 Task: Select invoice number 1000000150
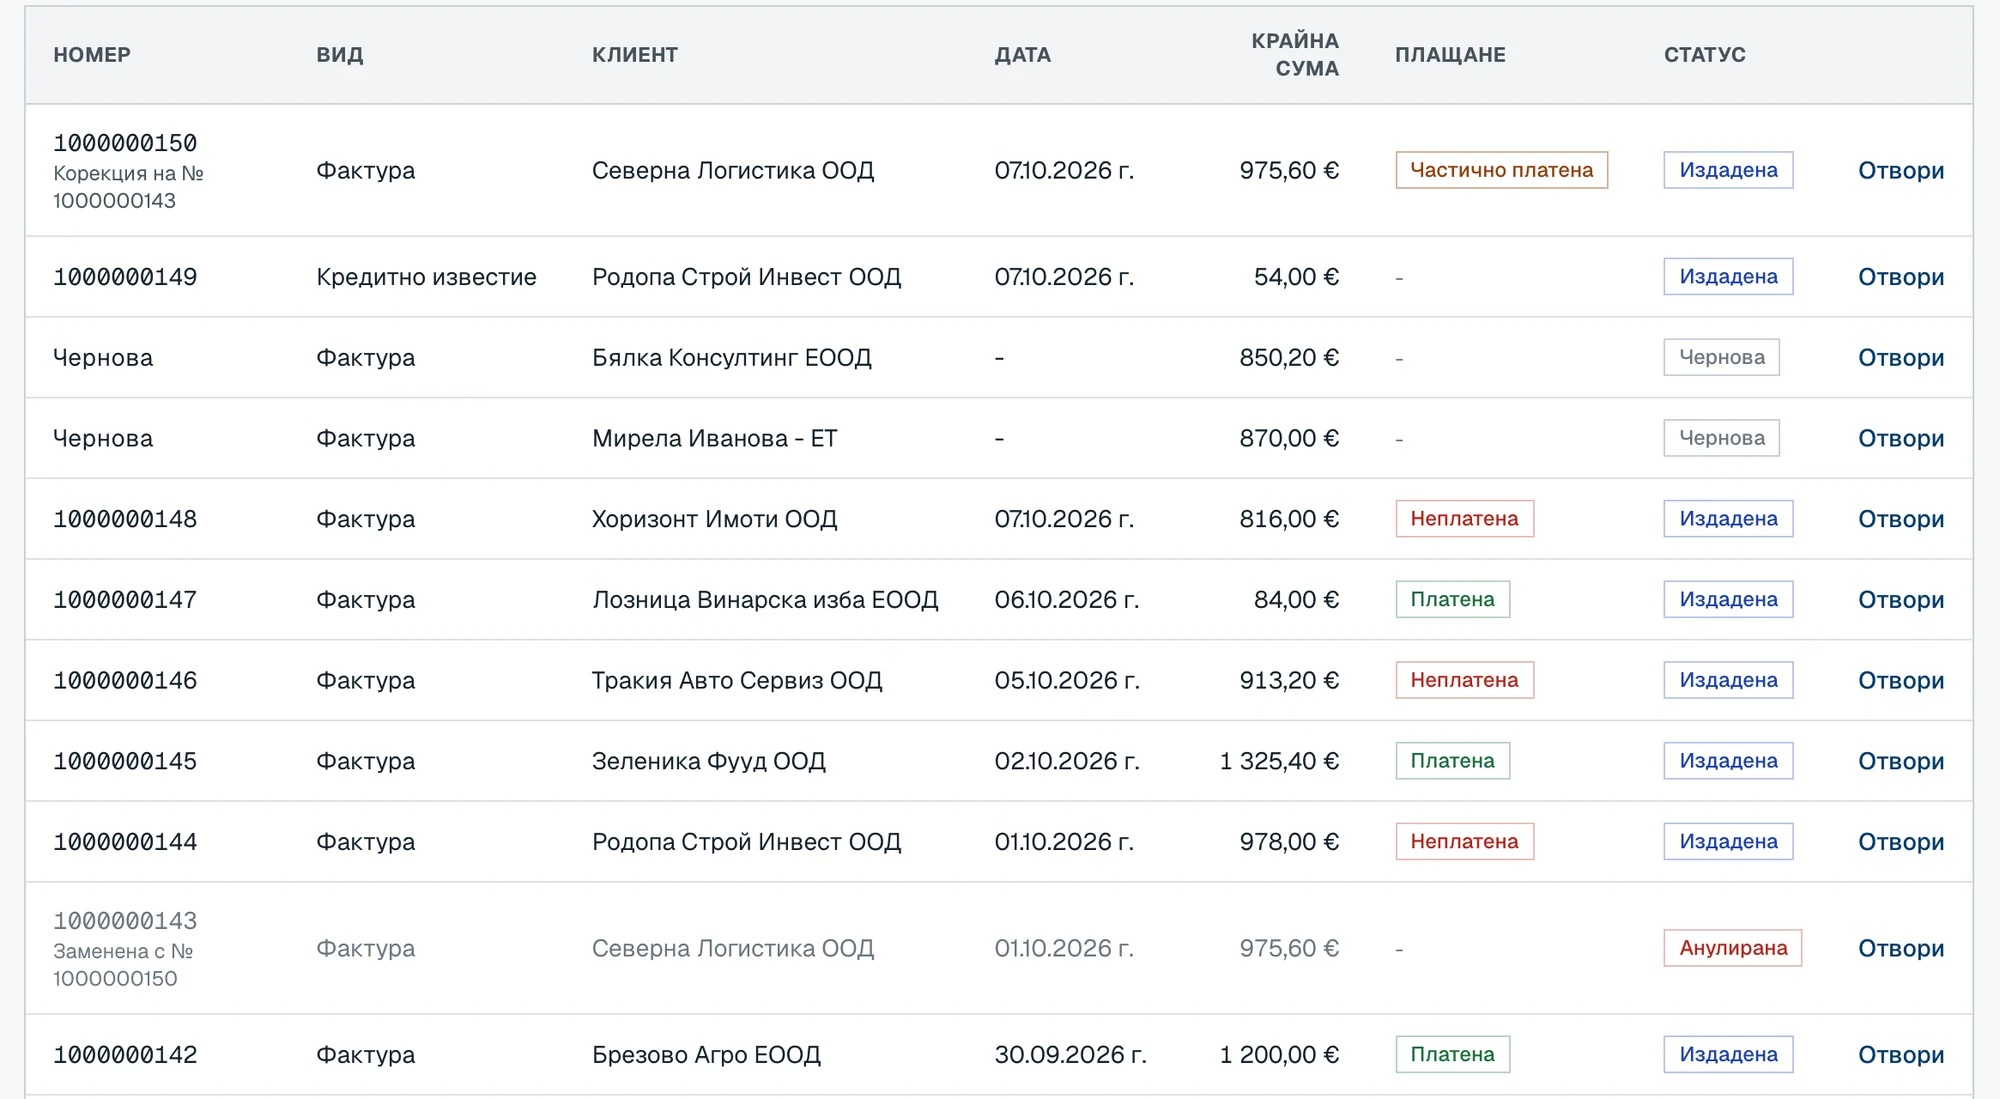(x=125, y=143)
